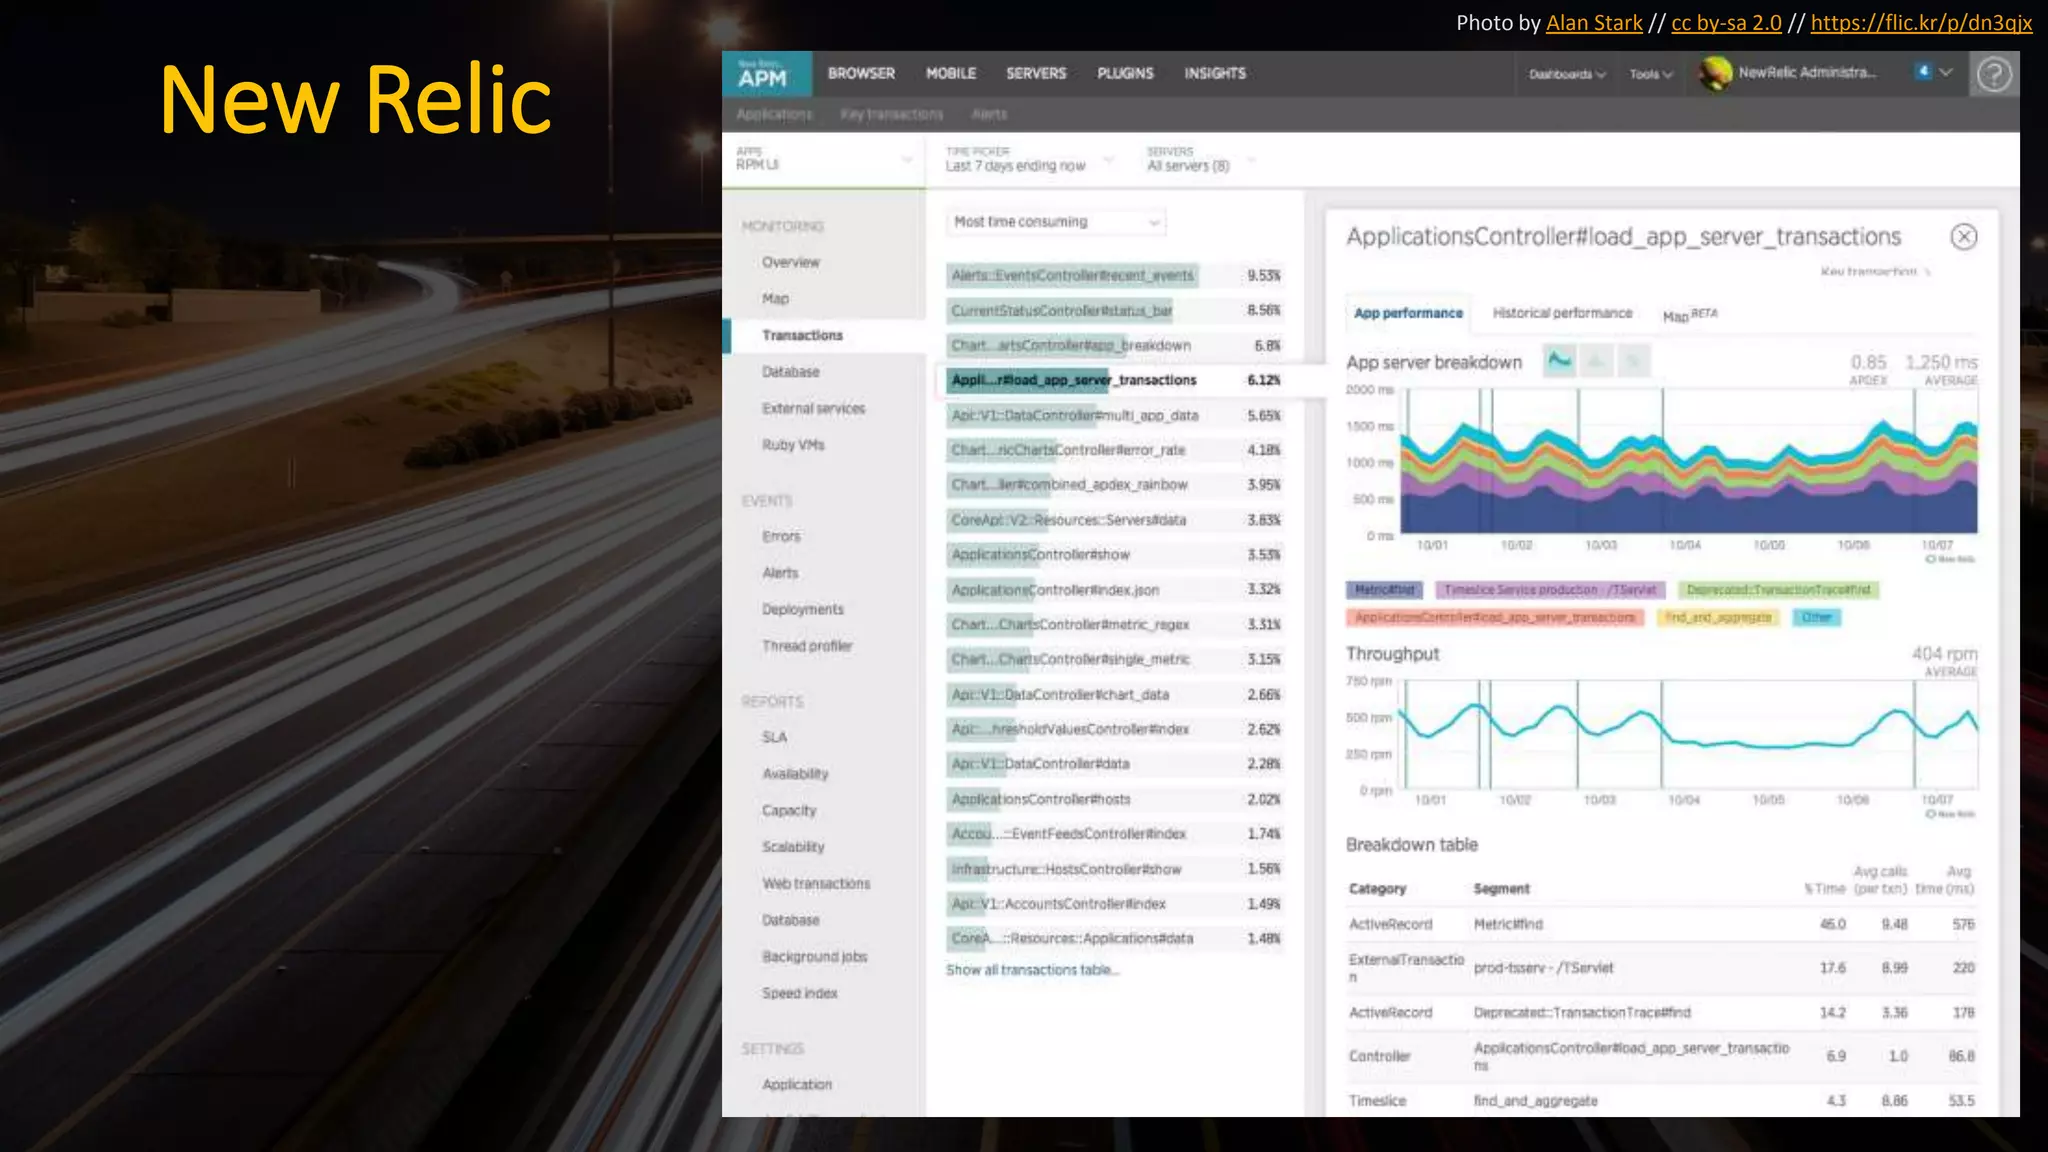This screenshot has height=1152, width=2048.
Task: Select the Api::V1::DataController#multi_app_data transaction
Action: coord(1115,416)
